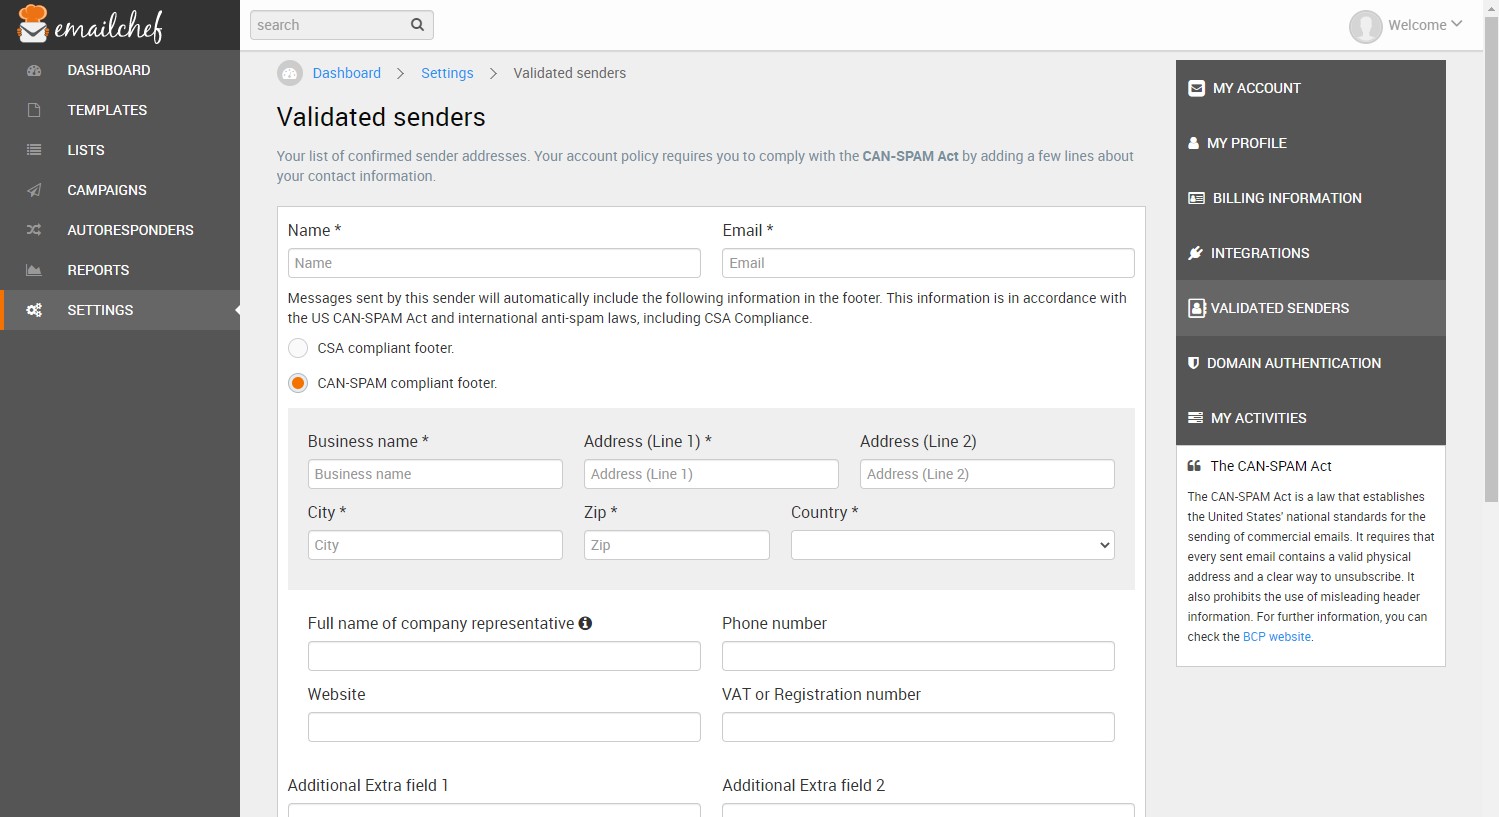Click the emailchef logo
1499x817 pixels.
coord(90,25)
